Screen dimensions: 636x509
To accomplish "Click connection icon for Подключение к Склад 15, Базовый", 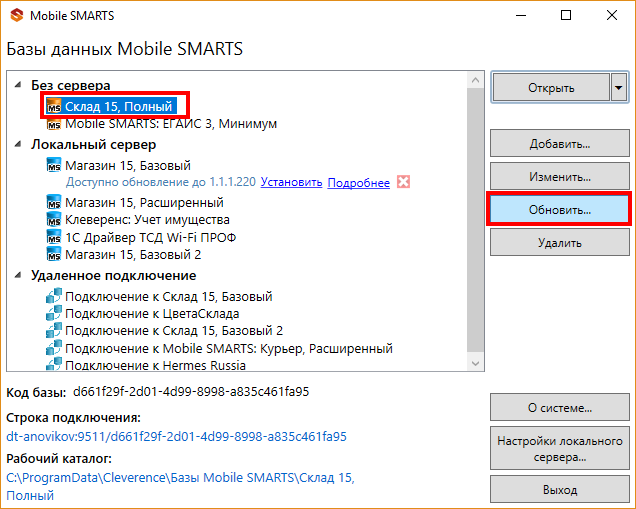I will 54,296.
